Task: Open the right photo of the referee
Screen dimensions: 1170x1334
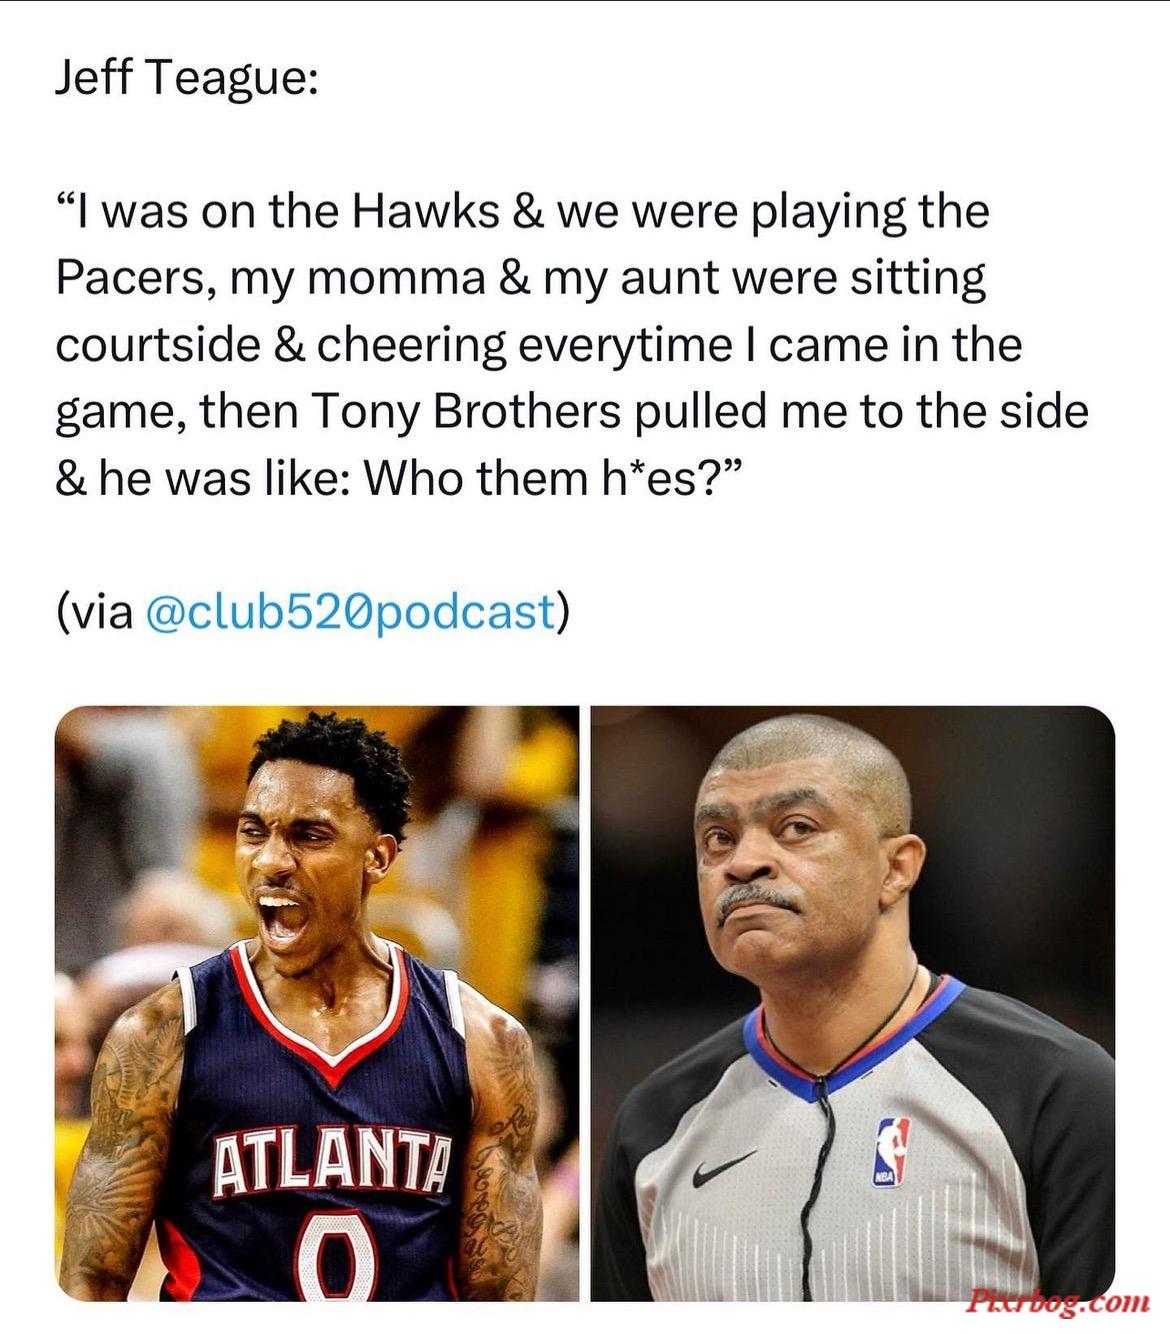Action: point(853,1003)
